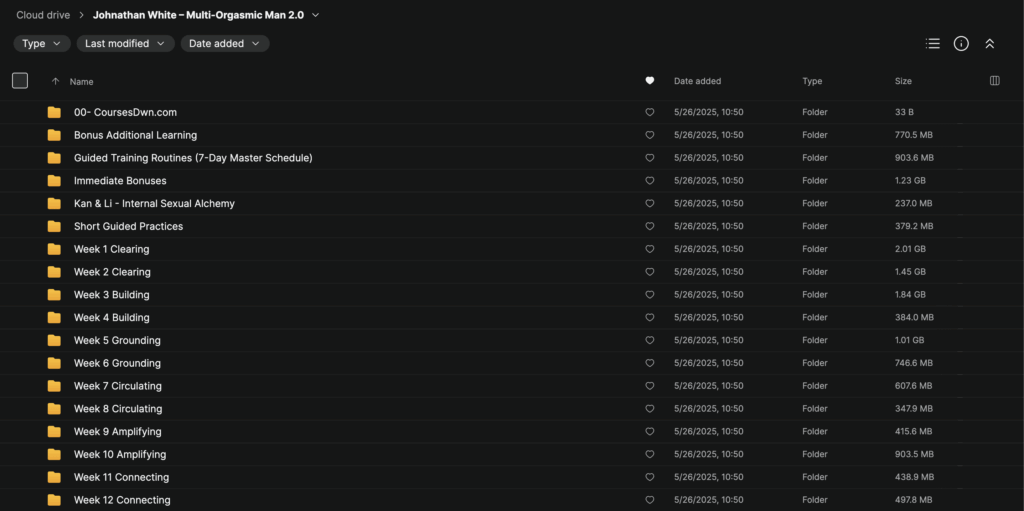Go to the Cloud drive breadcrumb
This screenshot has width=1024, height=511.
[x=42, y=15]
